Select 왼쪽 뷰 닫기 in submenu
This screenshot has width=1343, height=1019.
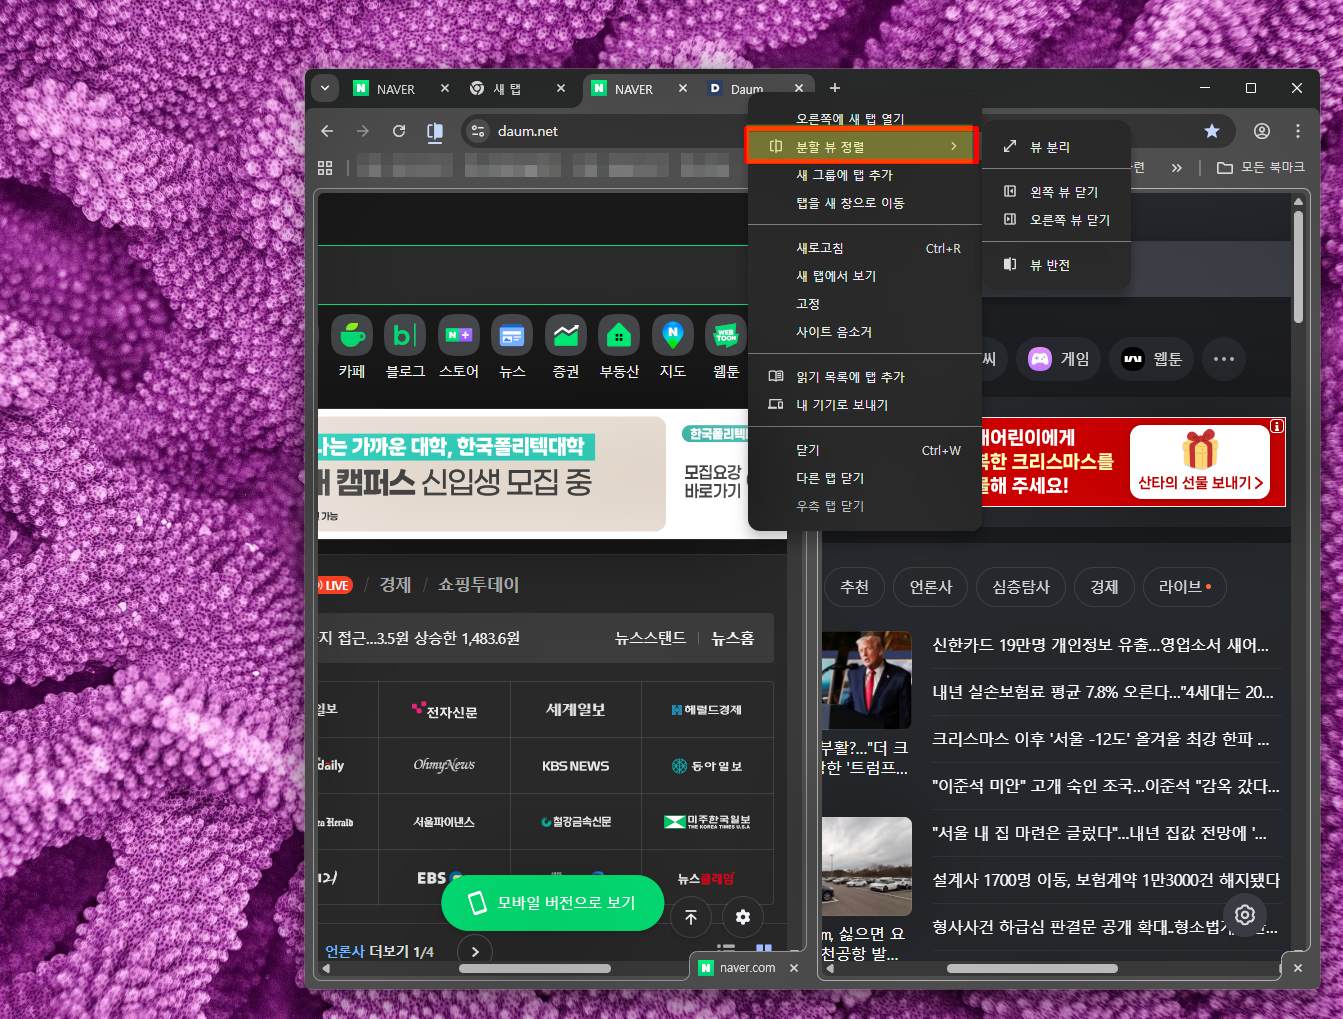point(1056,192)
